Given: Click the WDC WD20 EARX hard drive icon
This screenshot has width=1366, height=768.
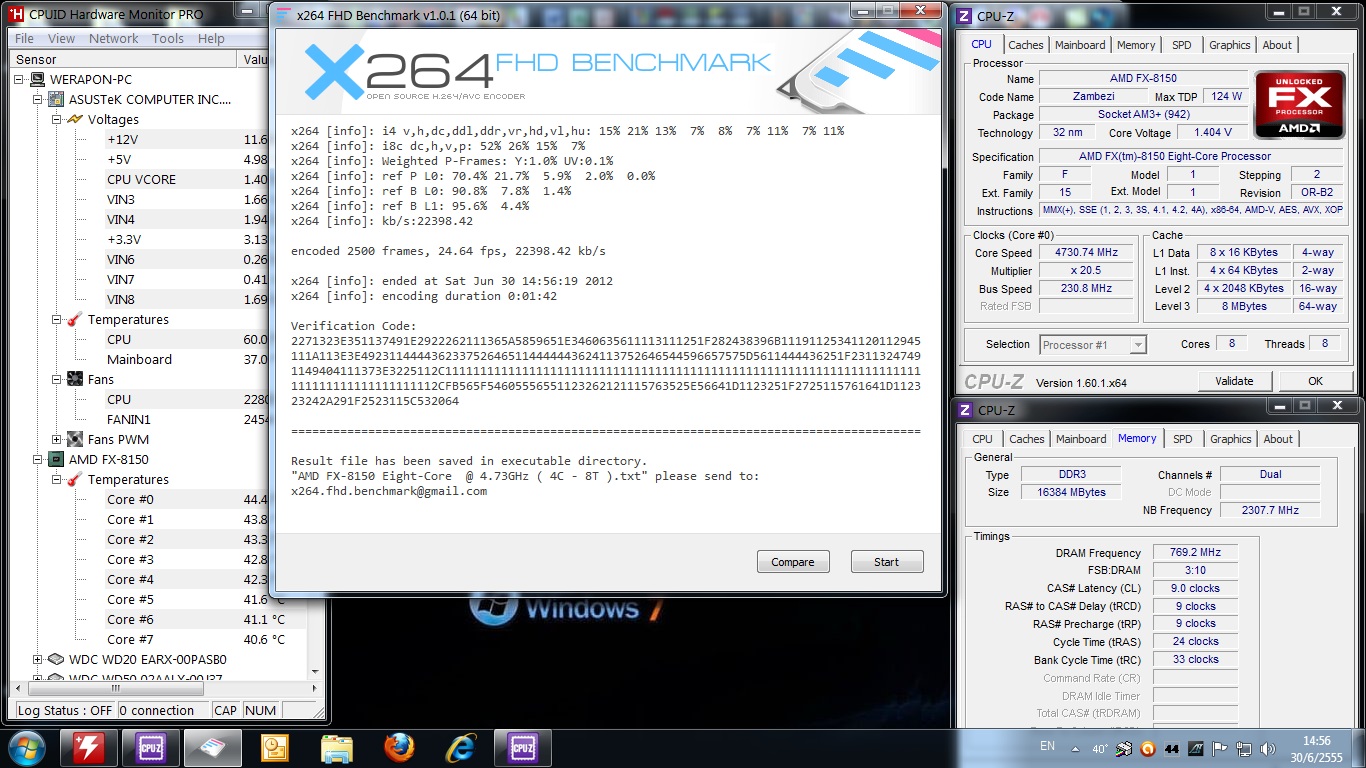Looking at the screenshot, I should click(x=57, y=660).
